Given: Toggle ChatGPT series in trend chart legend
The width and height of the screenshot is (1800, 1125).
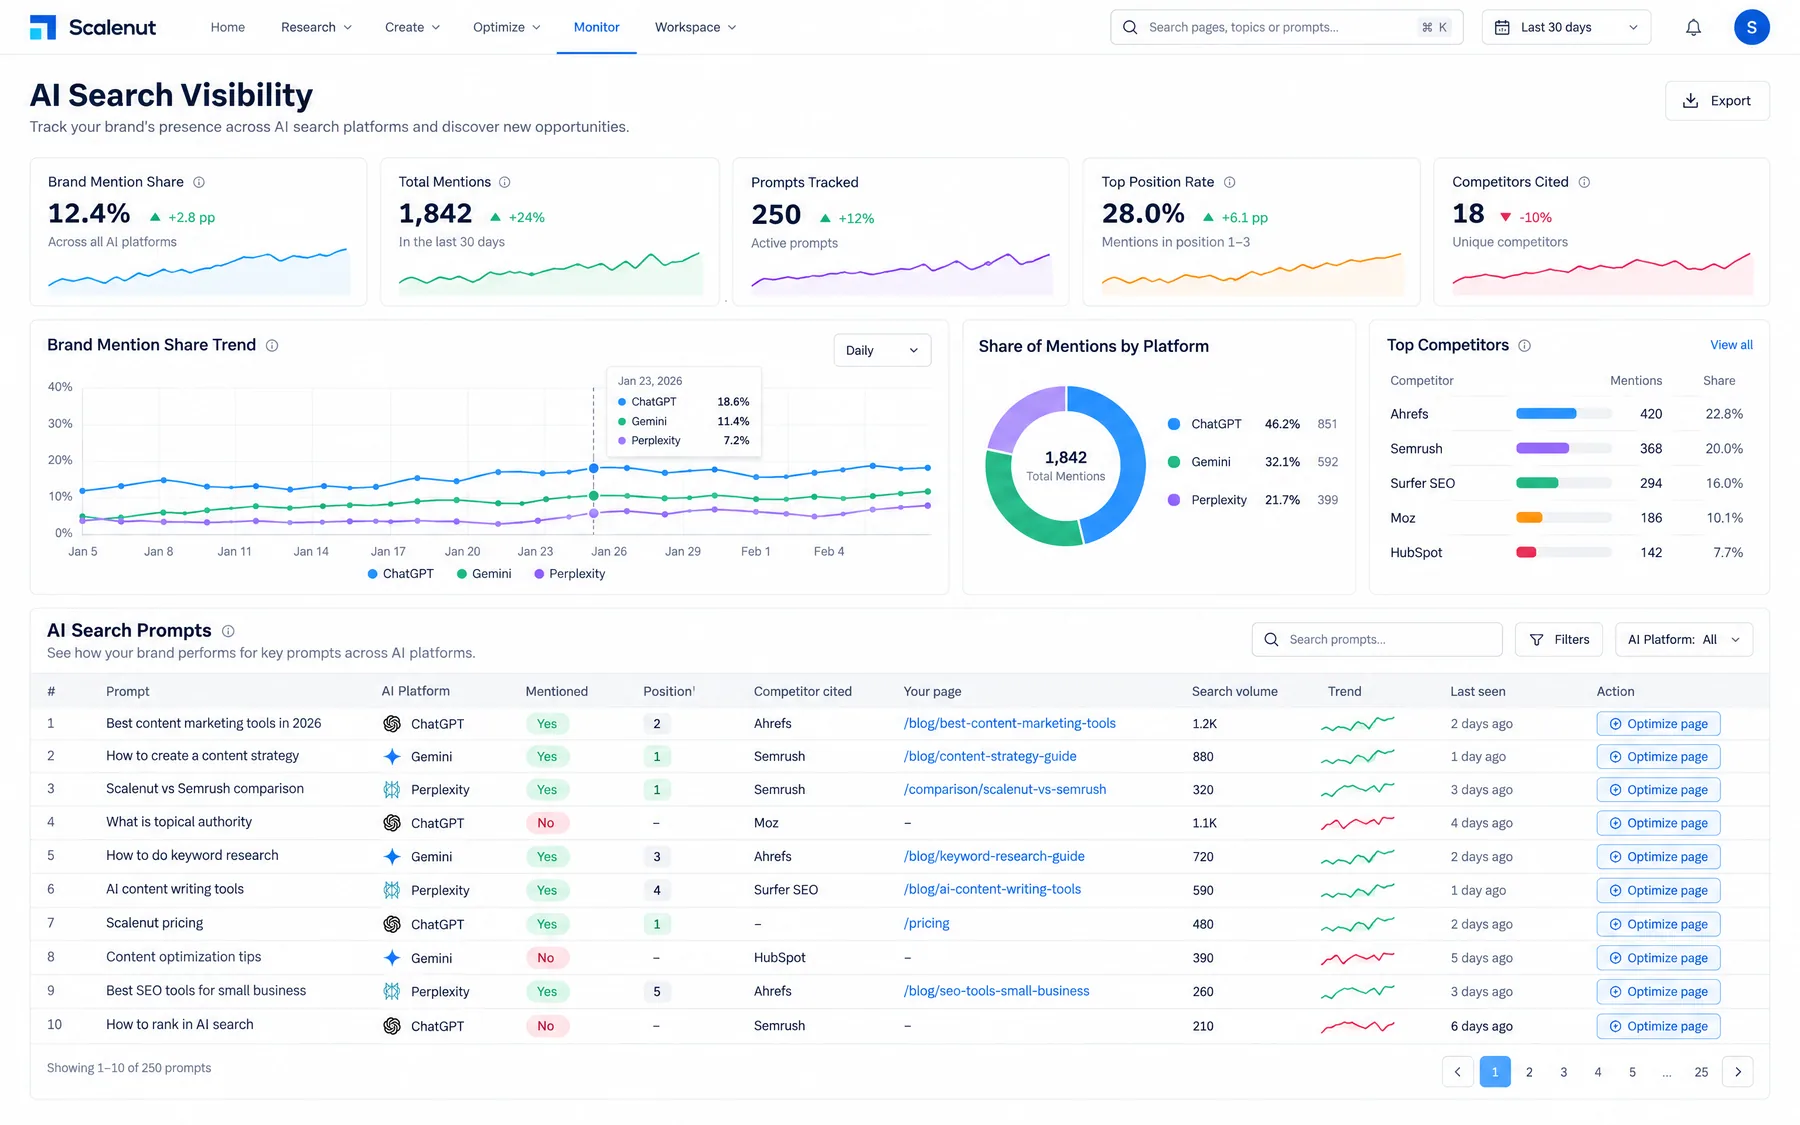Looking at the screenshot, I should pos(401,574).
